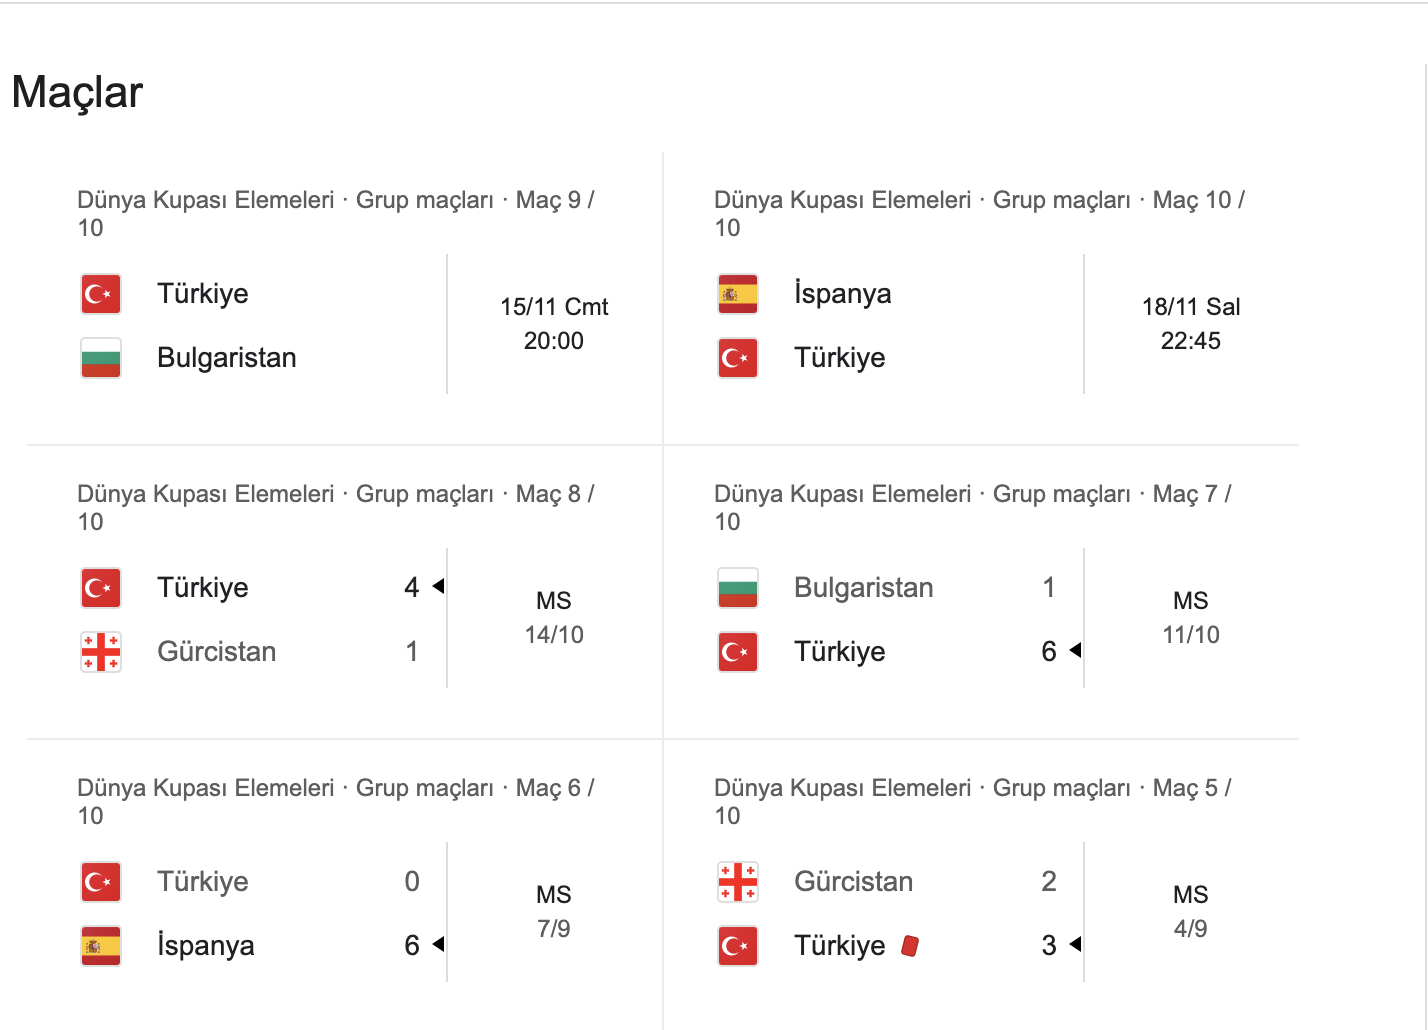
Task: Click İspanya flag in 18/11 match card
Action: 738,294
